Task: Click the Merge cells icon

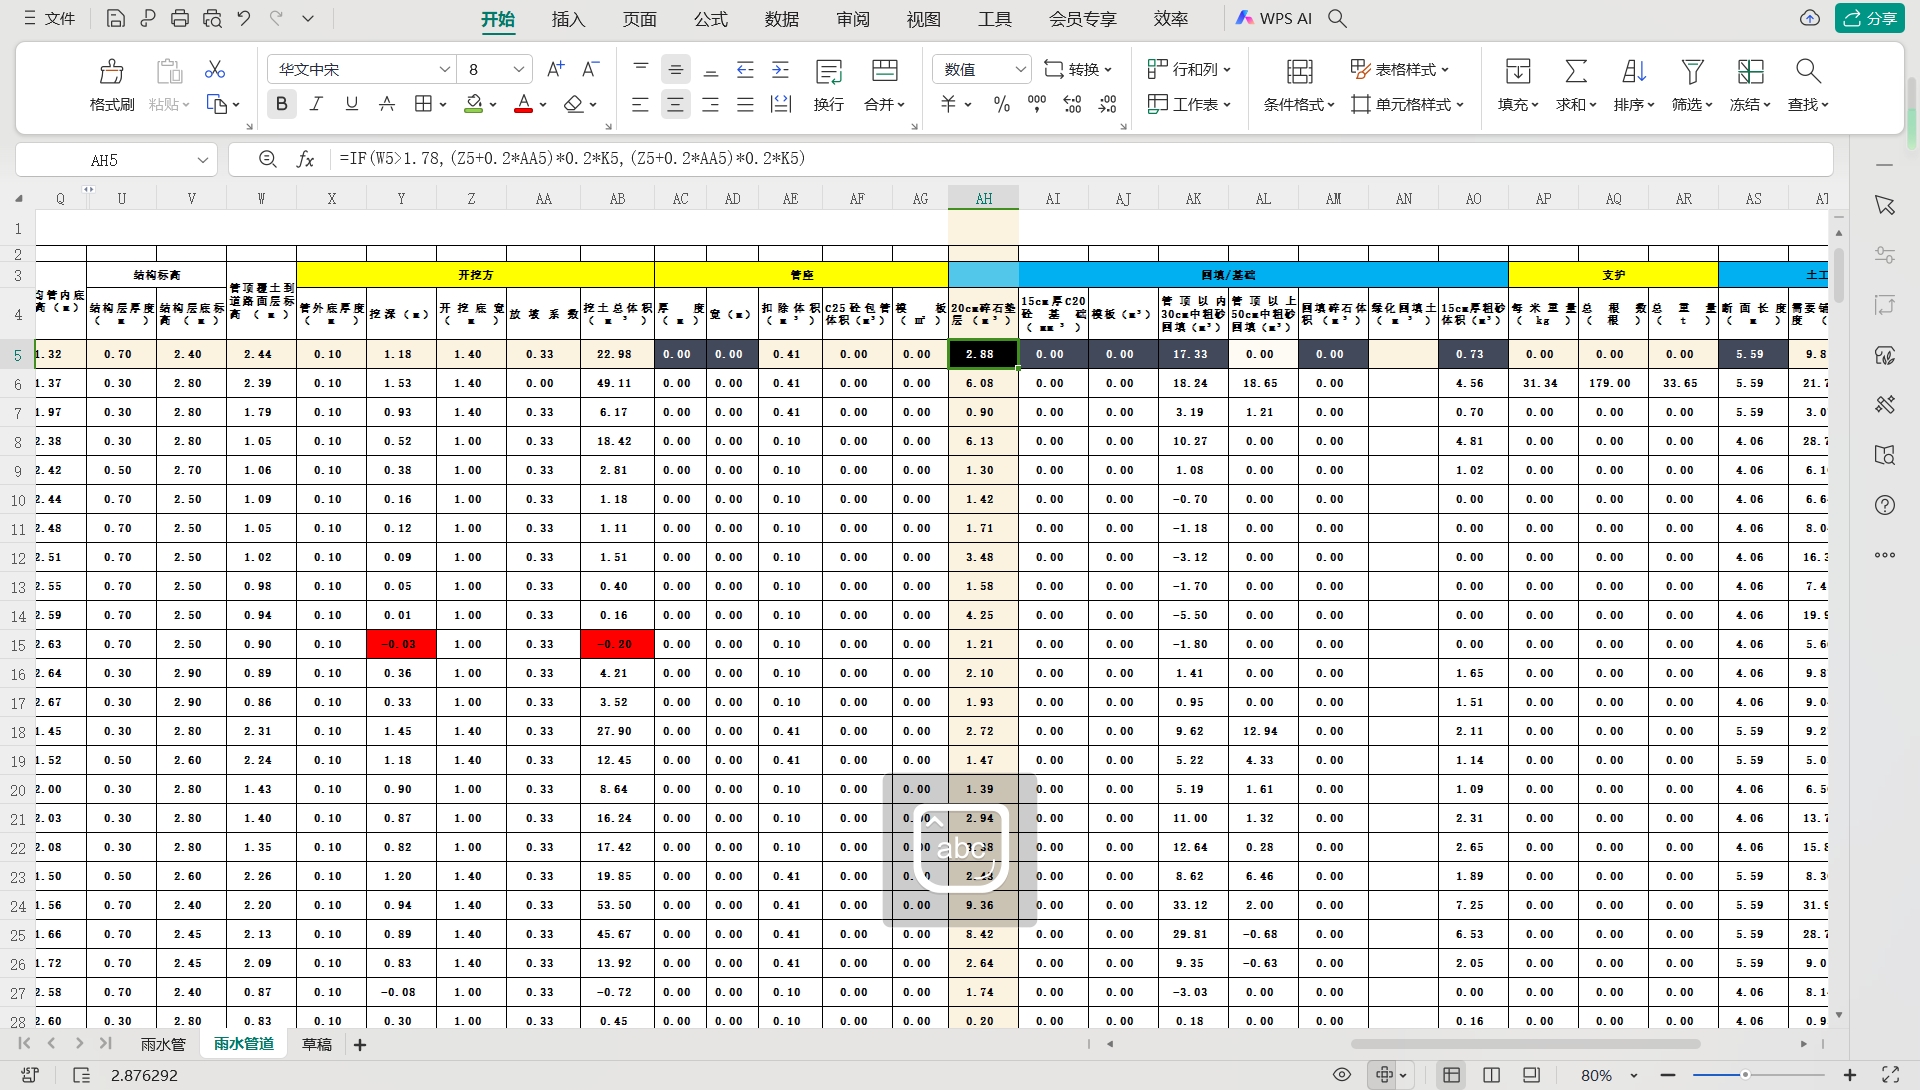Action: pyautogui.click(x=885, y=71)
